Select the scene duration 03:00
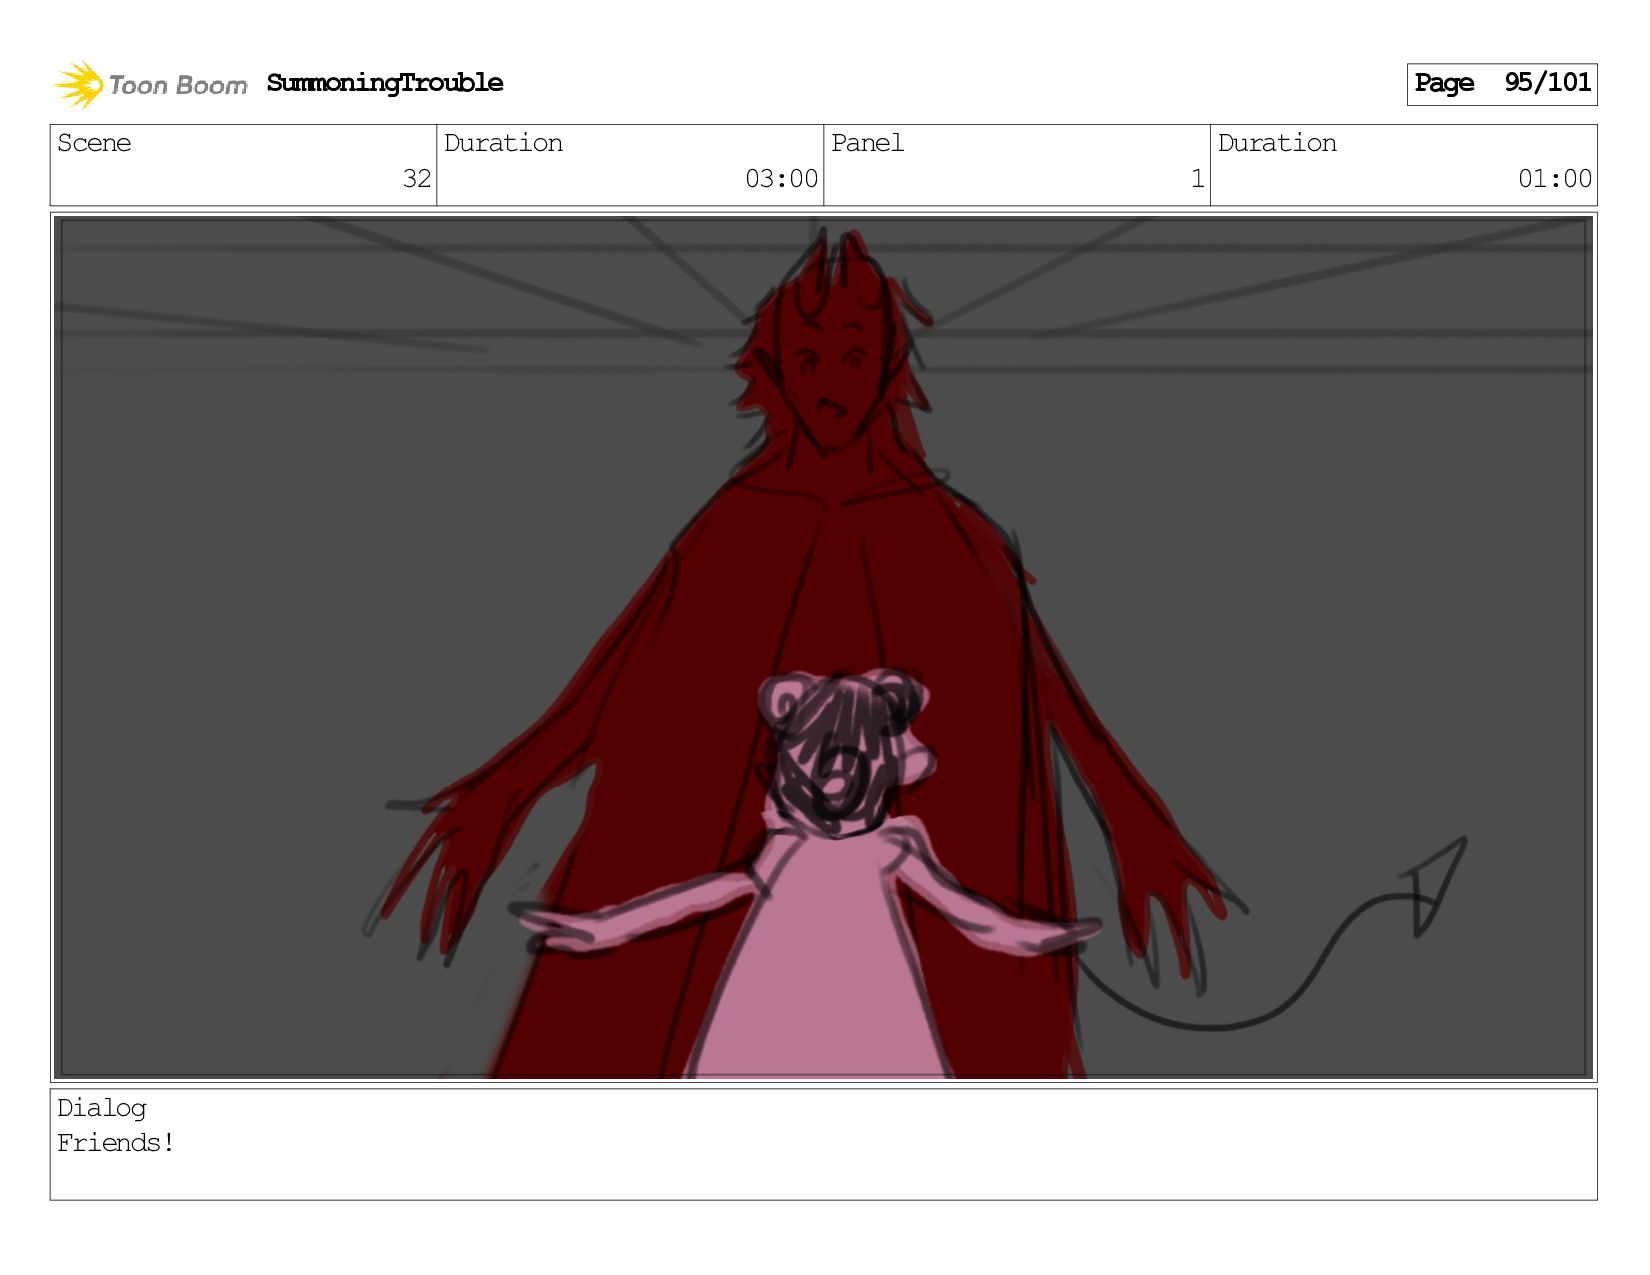Screen dimensions: 1650x1275 781,179
